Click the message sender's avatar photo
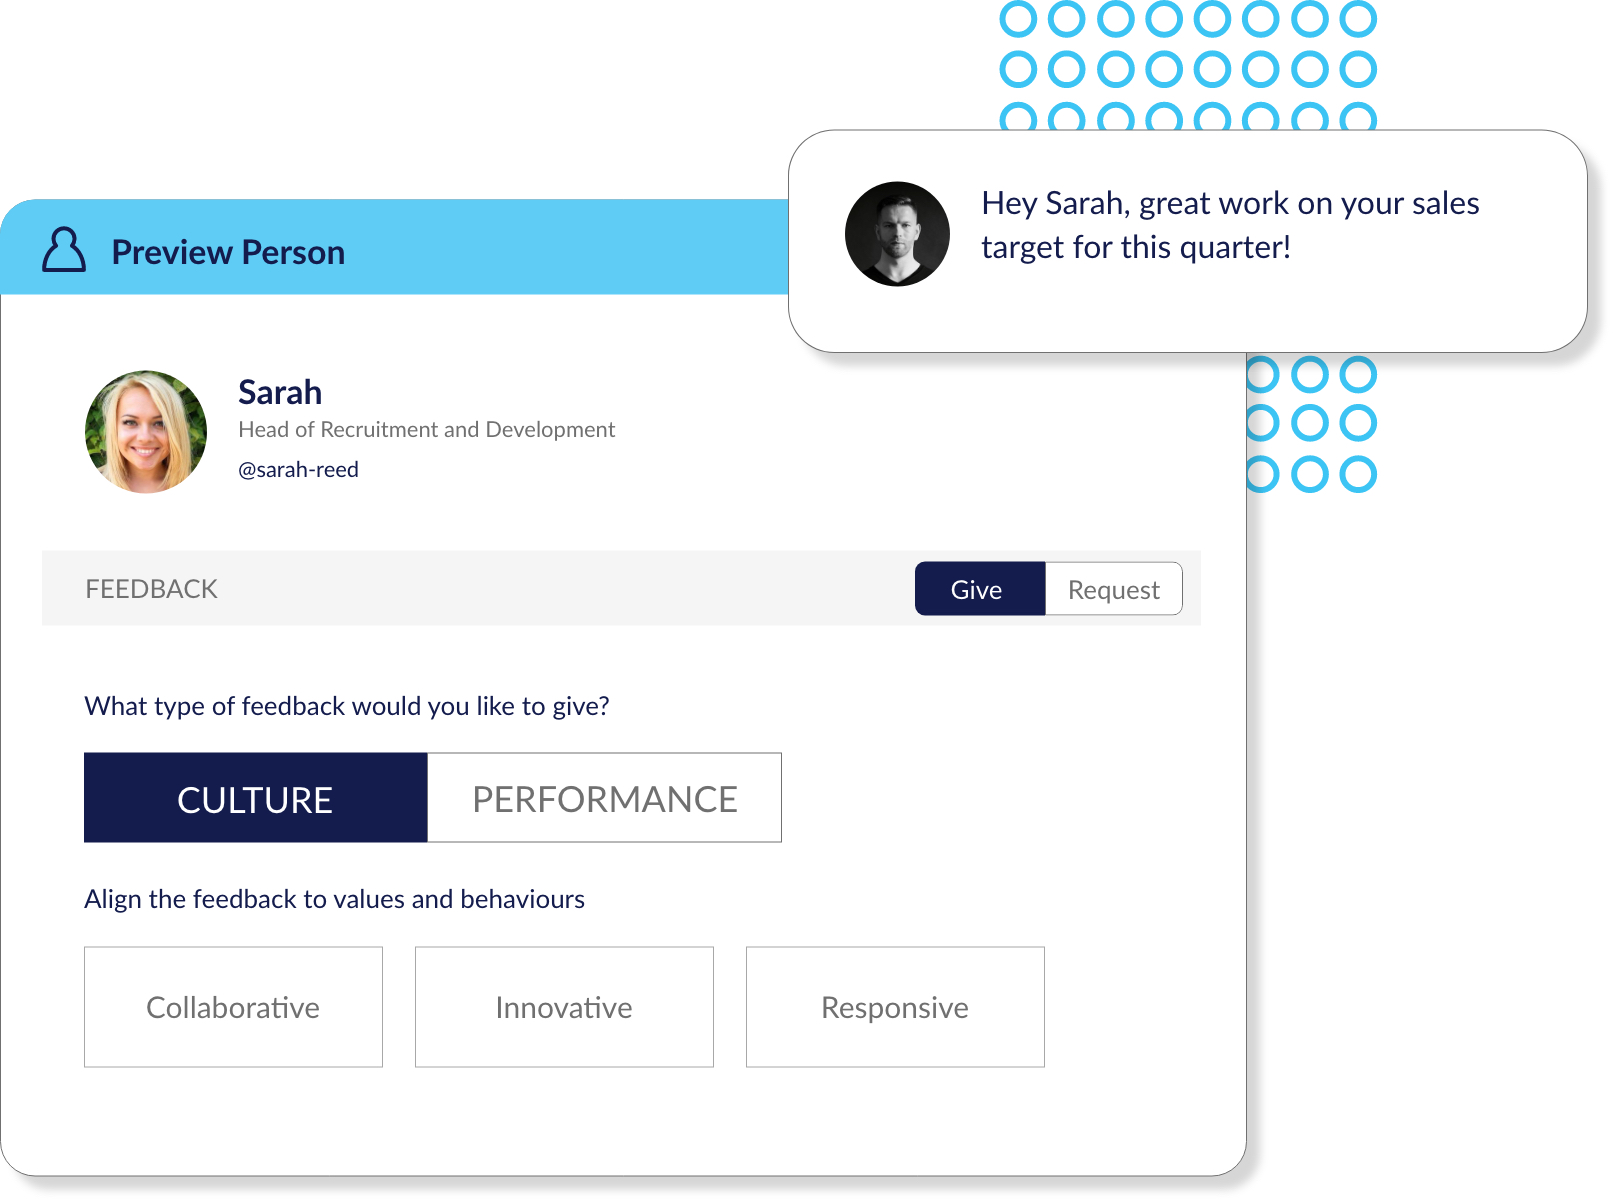This screenshot has width=1613, height=1202. (897, 234)
